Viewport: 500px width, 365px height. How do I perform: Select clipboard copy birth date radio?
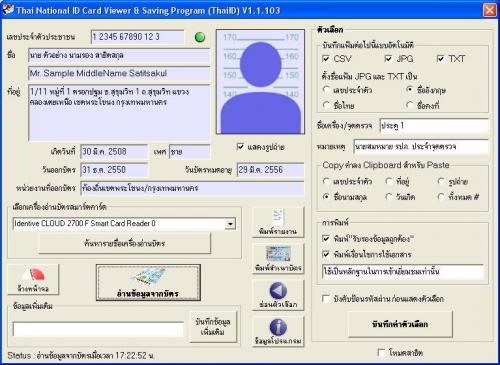[389, 197]
